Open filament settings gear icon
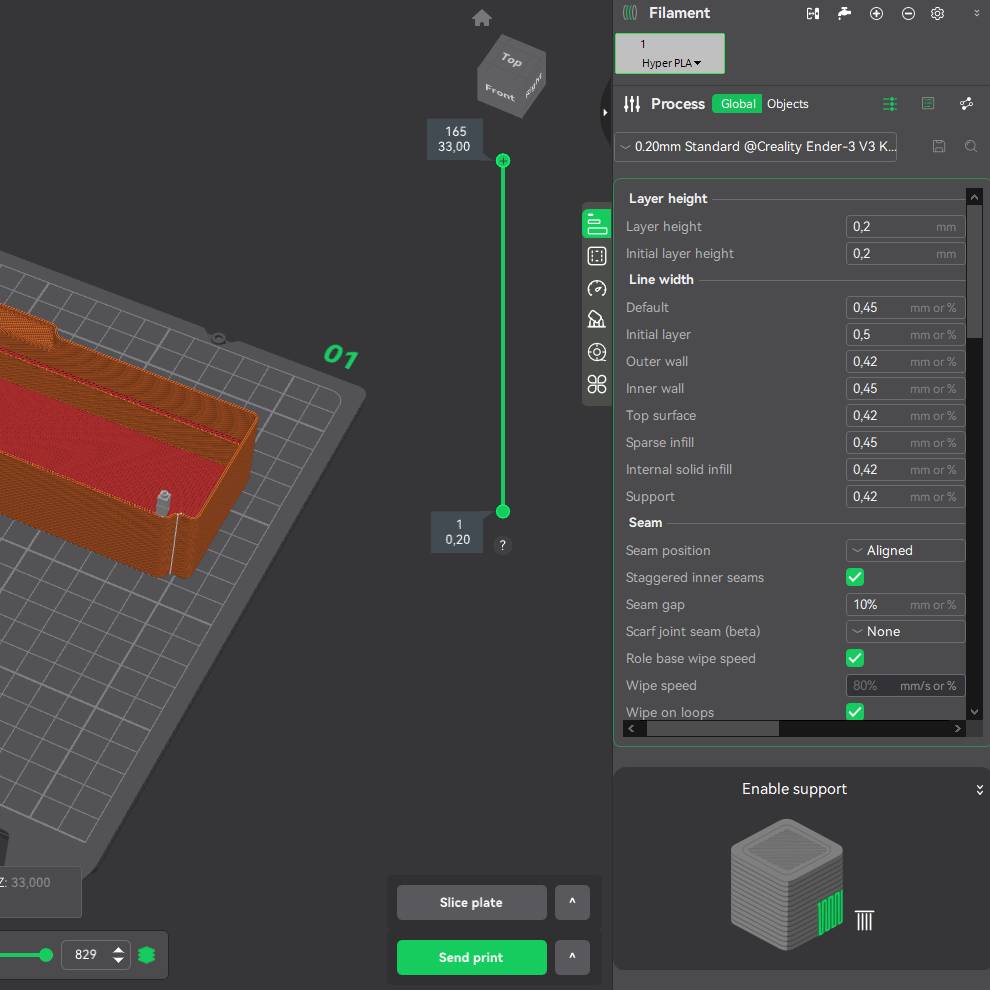The height and width of the screenshot is (990, 990). coord(938,13)
